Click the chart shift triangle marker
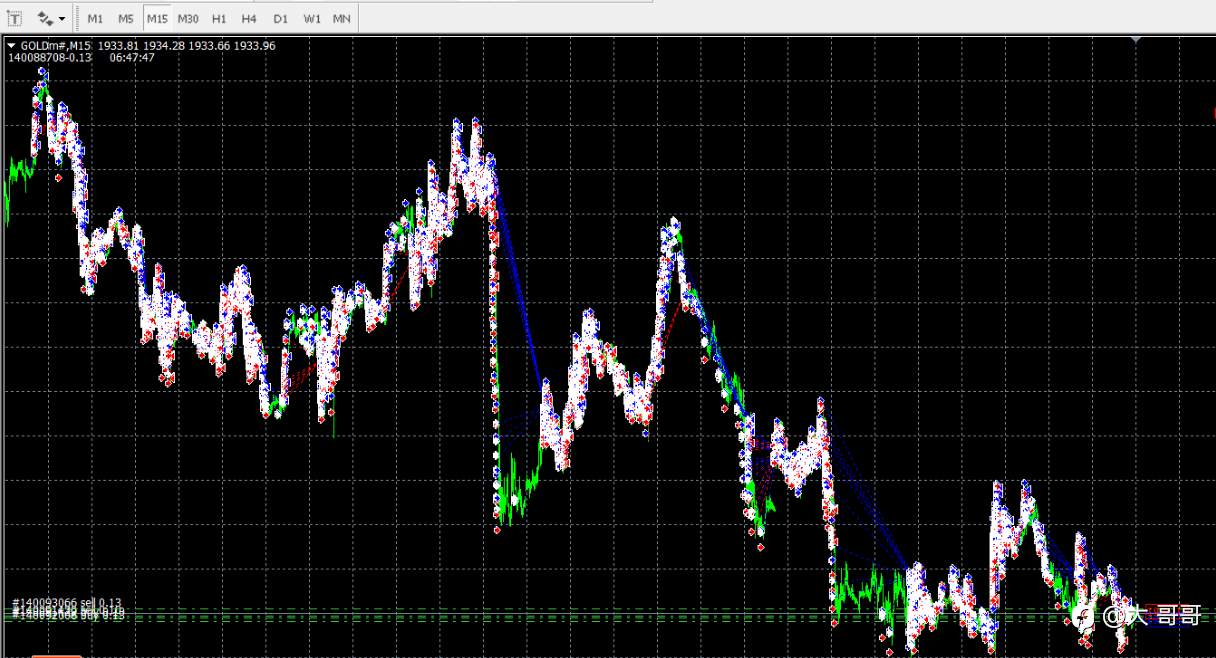The image size is (1216, 658). pyautogui.click(x=1136, y=39)
